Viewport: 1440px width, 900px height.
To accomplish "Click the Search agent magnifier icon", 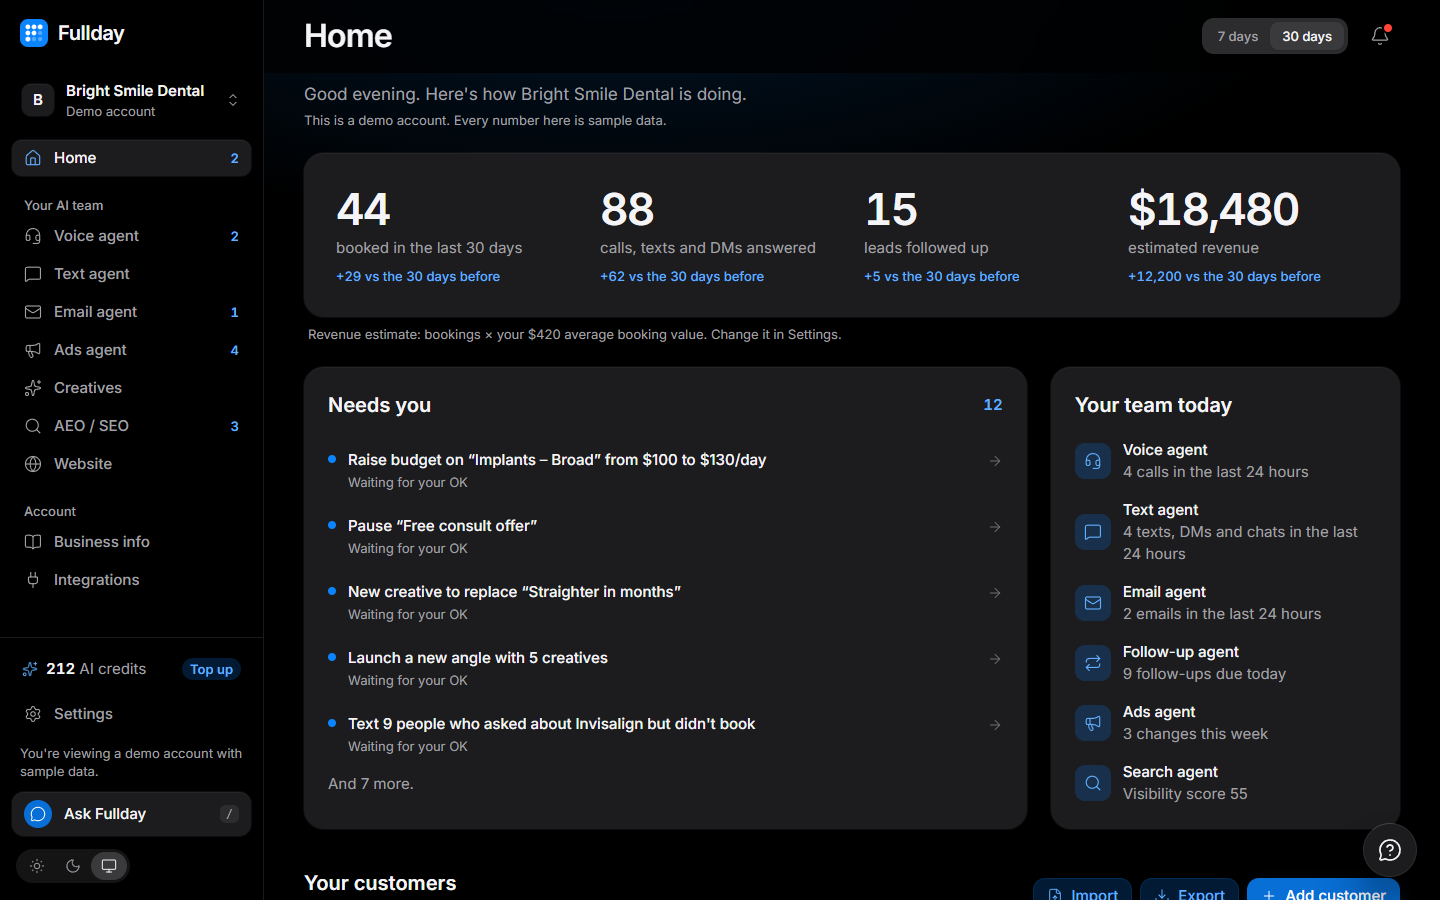I will [x=1093, y=783].
